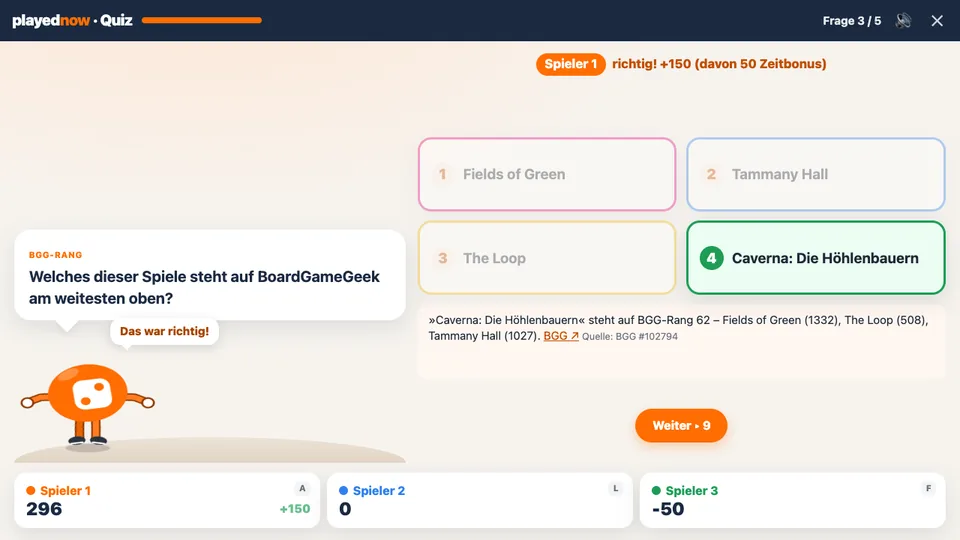The height and width of the screenshot is (540, 960).
Task: Click the A key badge for Spieler 1
Action: (x=302, y=489)
